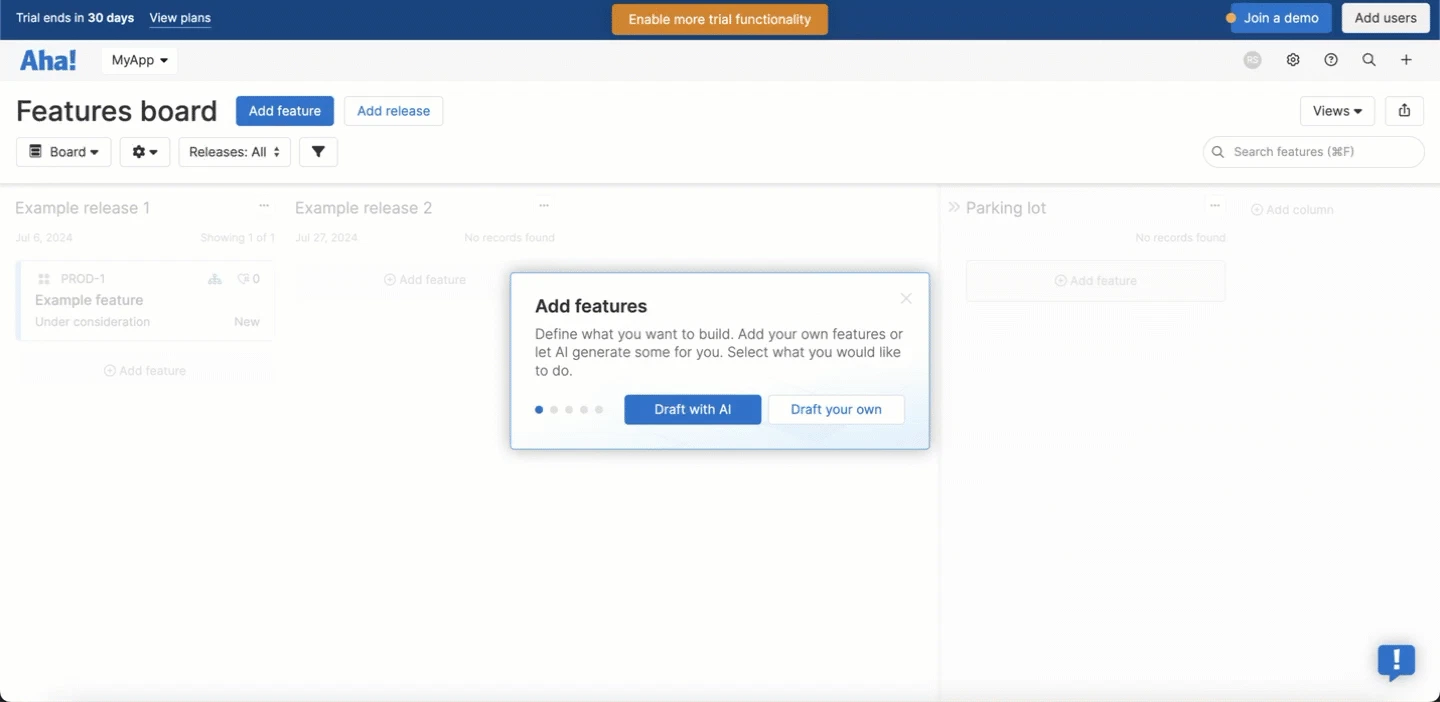Image resolution: width=1440 pixels, height=702 pixels.
Task: Click the blue Add feature button
Action: 285,111
